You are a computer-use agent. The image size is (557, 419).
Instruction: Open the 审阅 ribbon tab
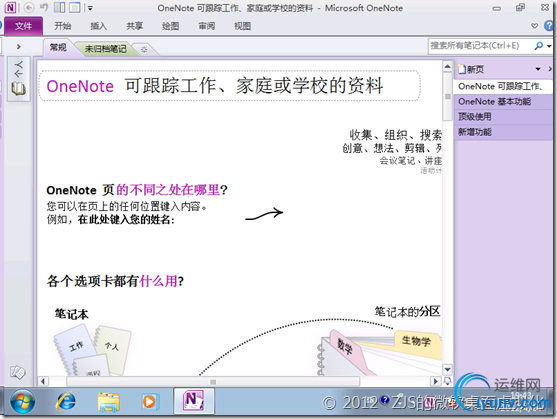[206, 26]
